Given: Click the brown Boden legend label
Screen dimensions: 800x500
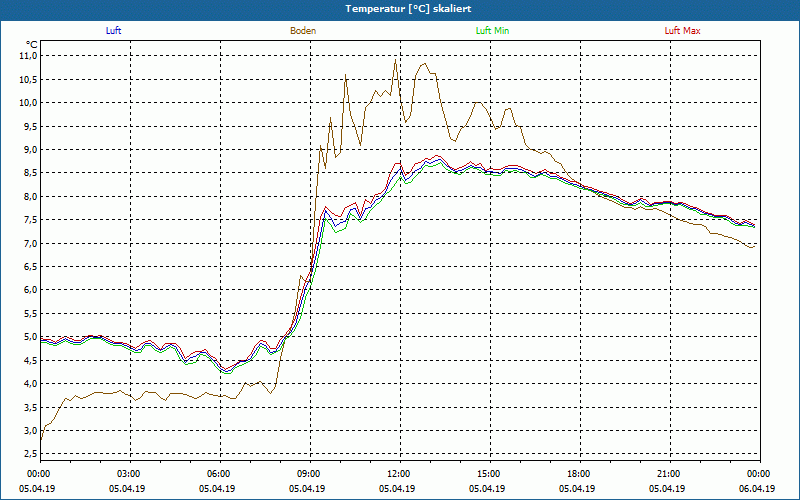Looking at the screenshot, I should pos(303,31).
